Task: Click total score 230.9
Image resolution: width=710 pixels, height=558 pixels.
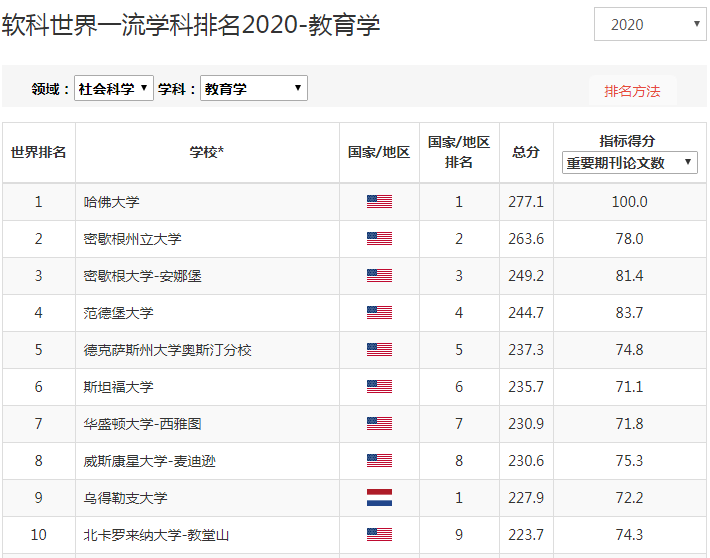Action: 526,423
